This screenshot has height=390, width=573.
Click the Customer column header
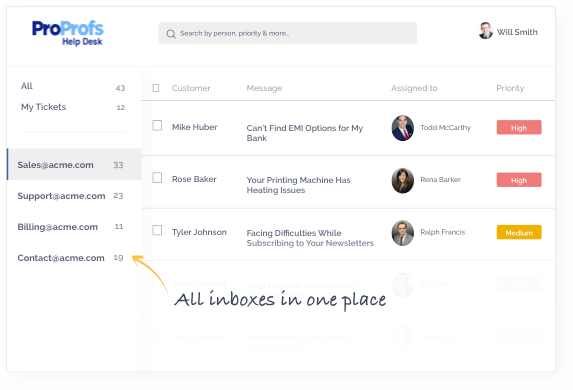tap(191, 88)
